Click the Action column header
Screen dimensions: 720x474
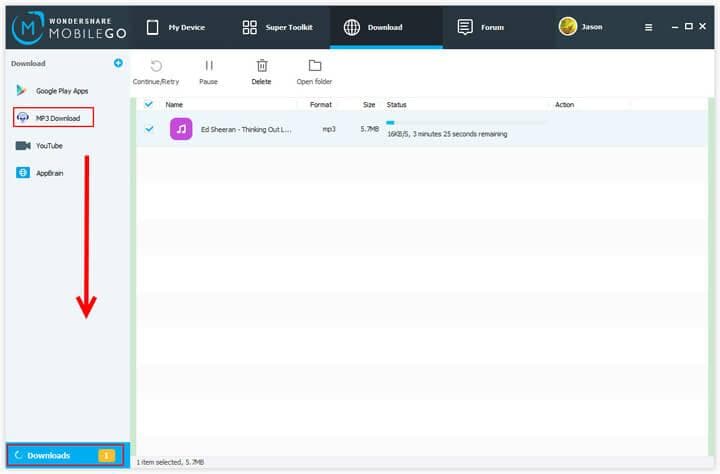[564, 105]
